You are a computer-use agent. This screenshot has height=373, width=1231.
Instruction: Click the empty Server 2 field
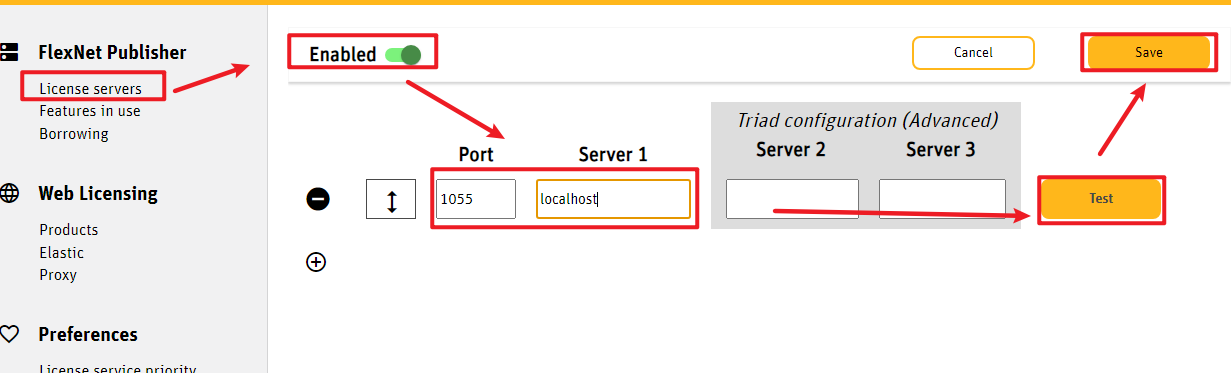coord(792,199)
